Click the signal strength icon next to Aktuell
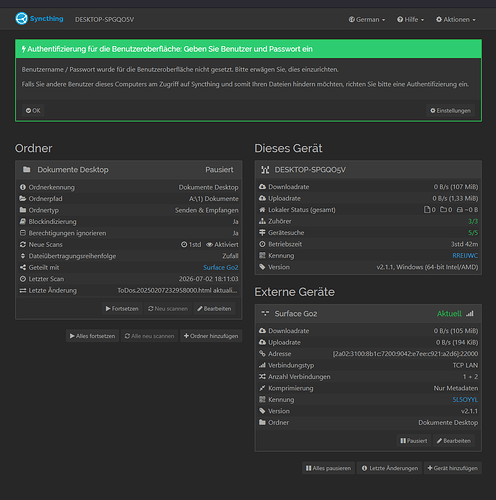The width and height of the screenshot is (496, 500). point(470,314)
